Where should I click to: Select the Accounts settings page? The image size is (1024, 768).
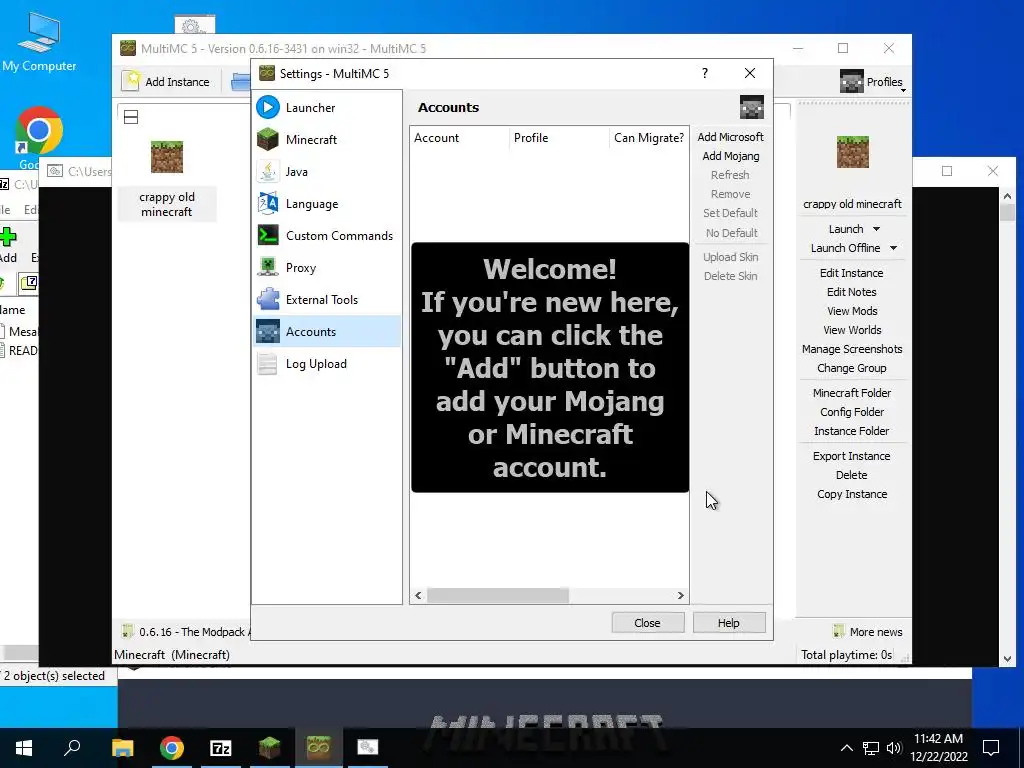[x=327, y=331]
